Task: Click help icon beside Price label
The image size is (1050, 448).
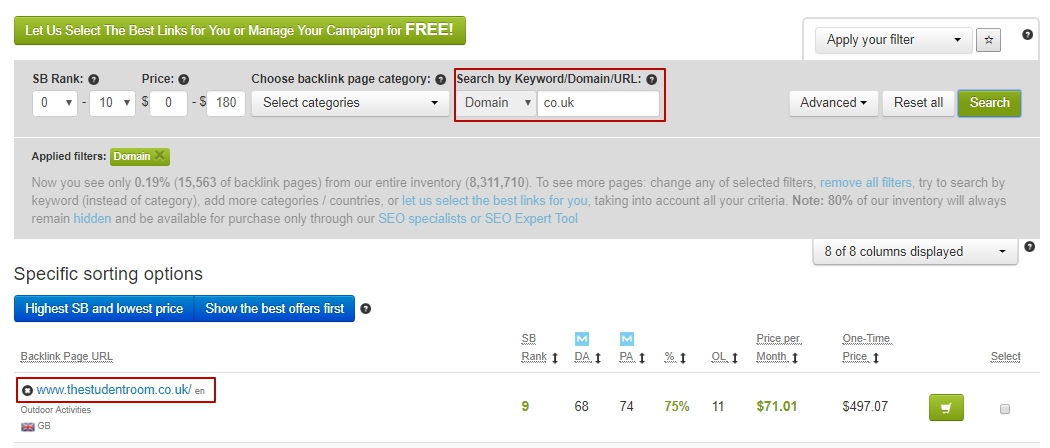Action: tap(183, 79)
